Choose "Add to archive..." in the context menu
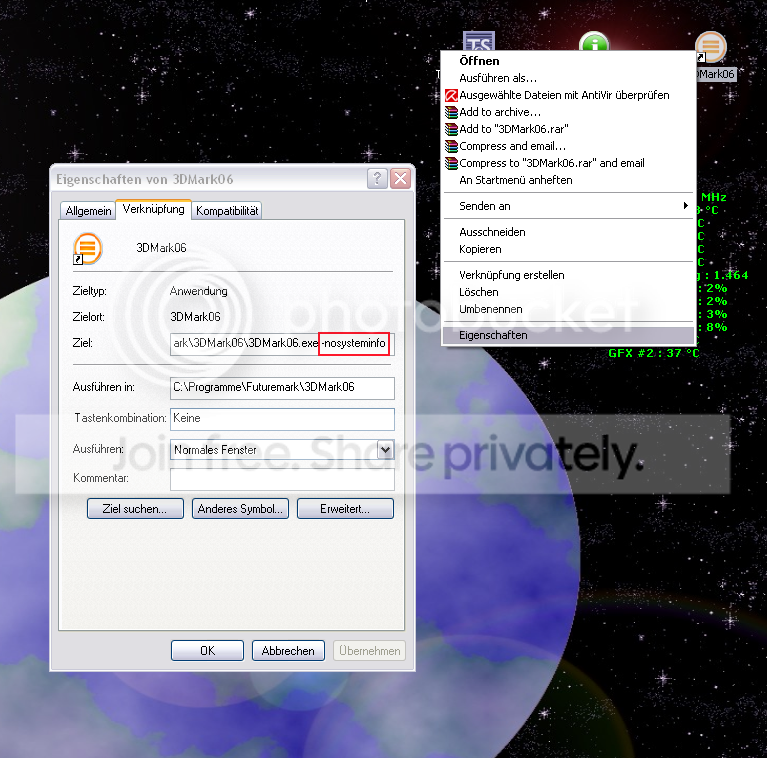The height and width of the screenshot is (758, 767). pos(500,112)
